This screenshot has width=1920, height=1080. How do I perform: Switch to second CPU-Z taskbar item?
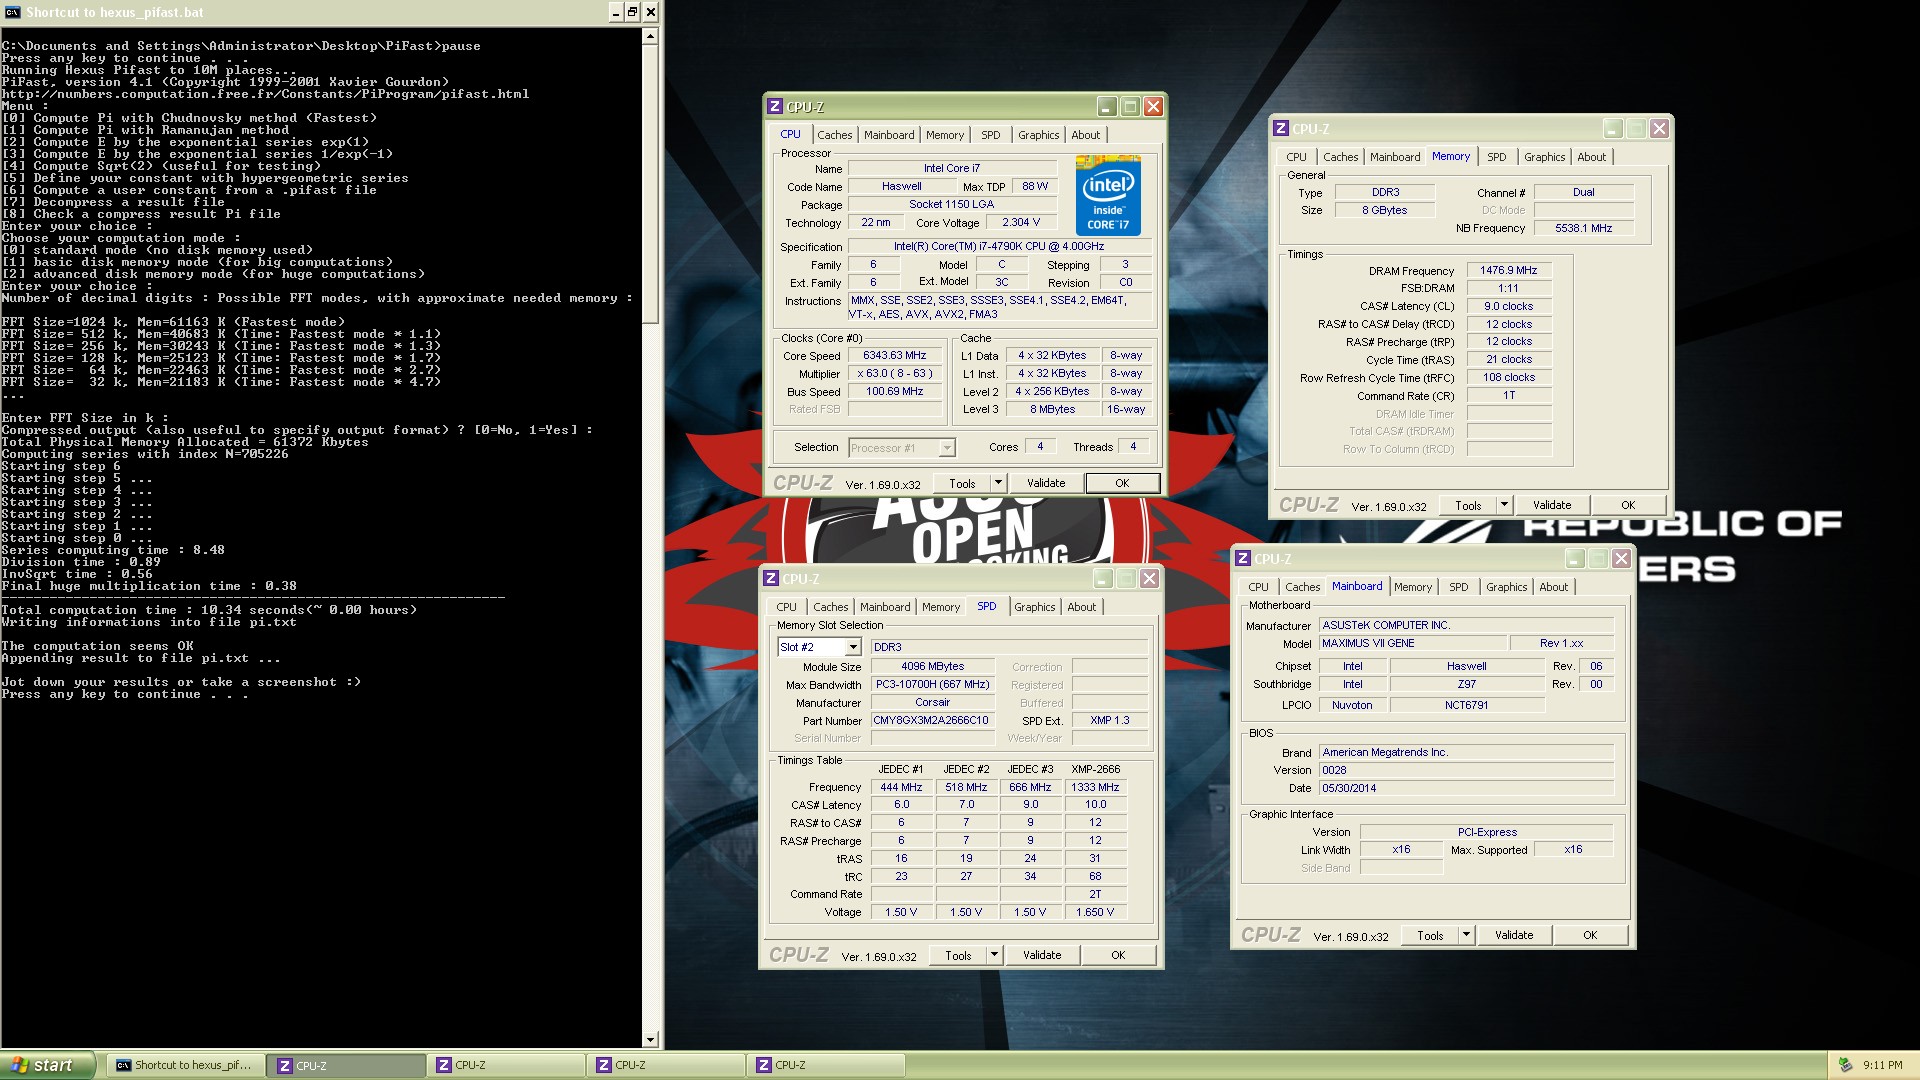click(x=506, y=1065)
